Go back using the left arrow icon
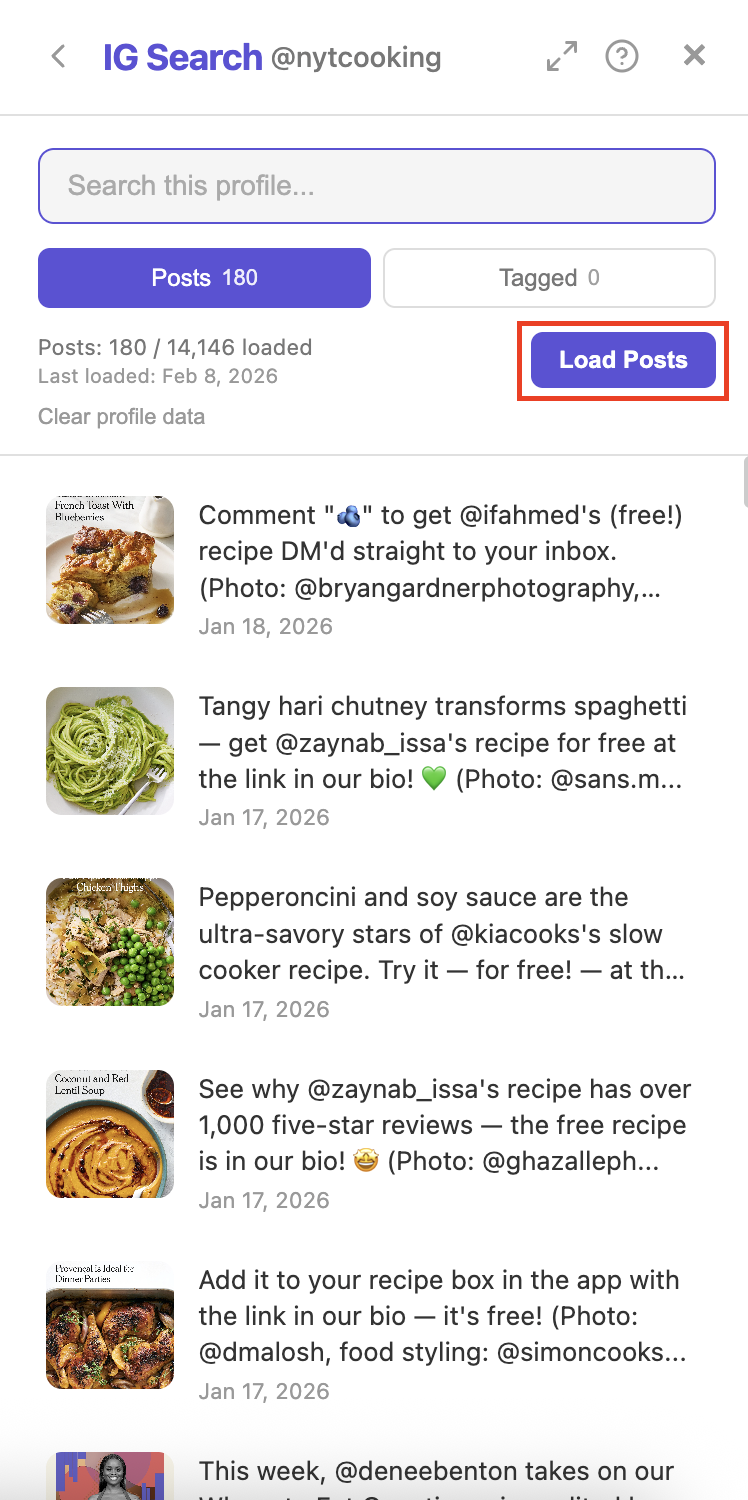The width and height of the screenshot is (748, 1500). pos(57,56)
